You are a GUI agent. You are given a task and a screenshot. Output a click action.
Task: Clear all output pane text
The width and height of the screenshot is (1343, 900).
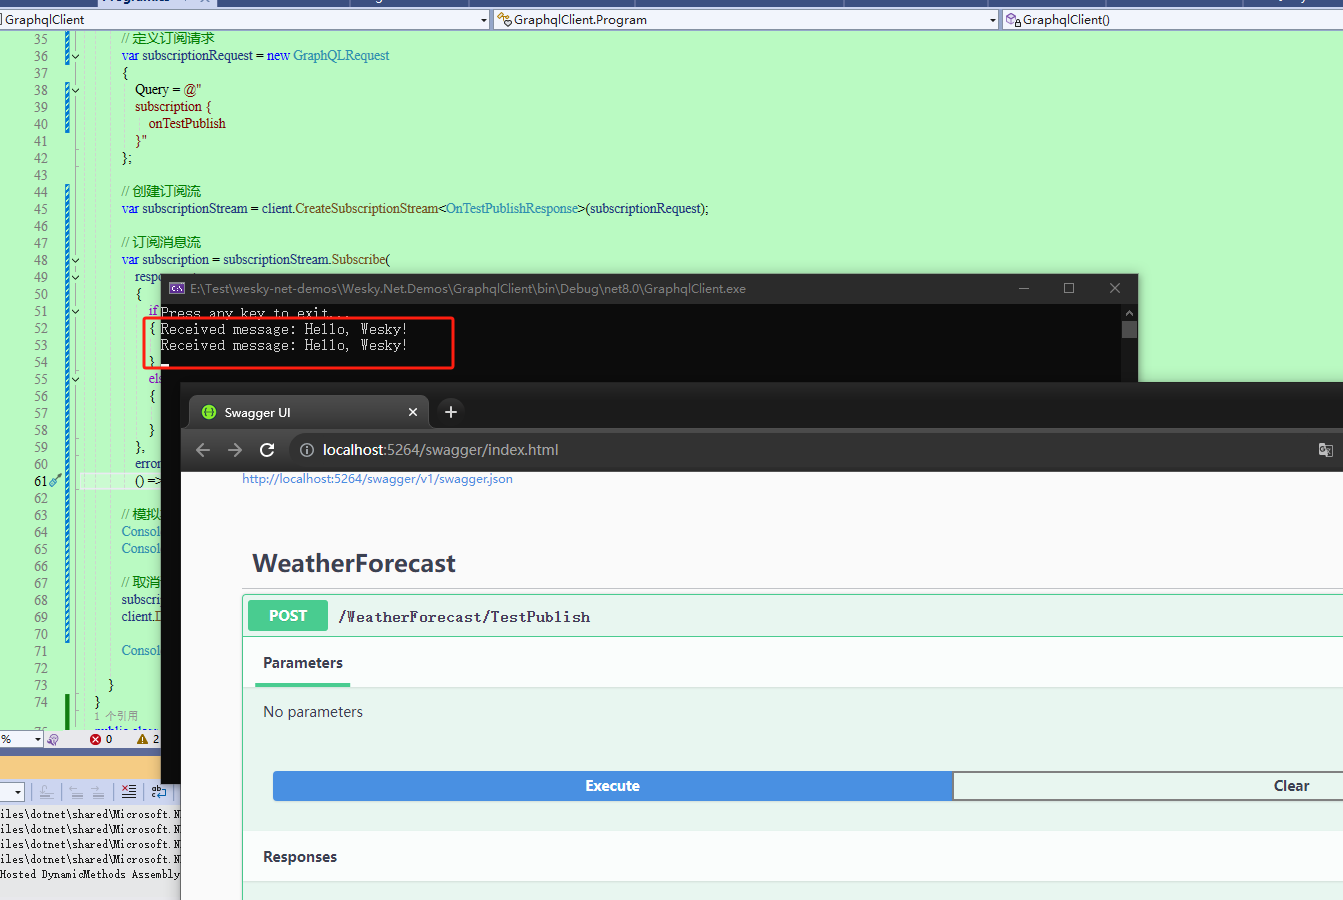point(129,792)
